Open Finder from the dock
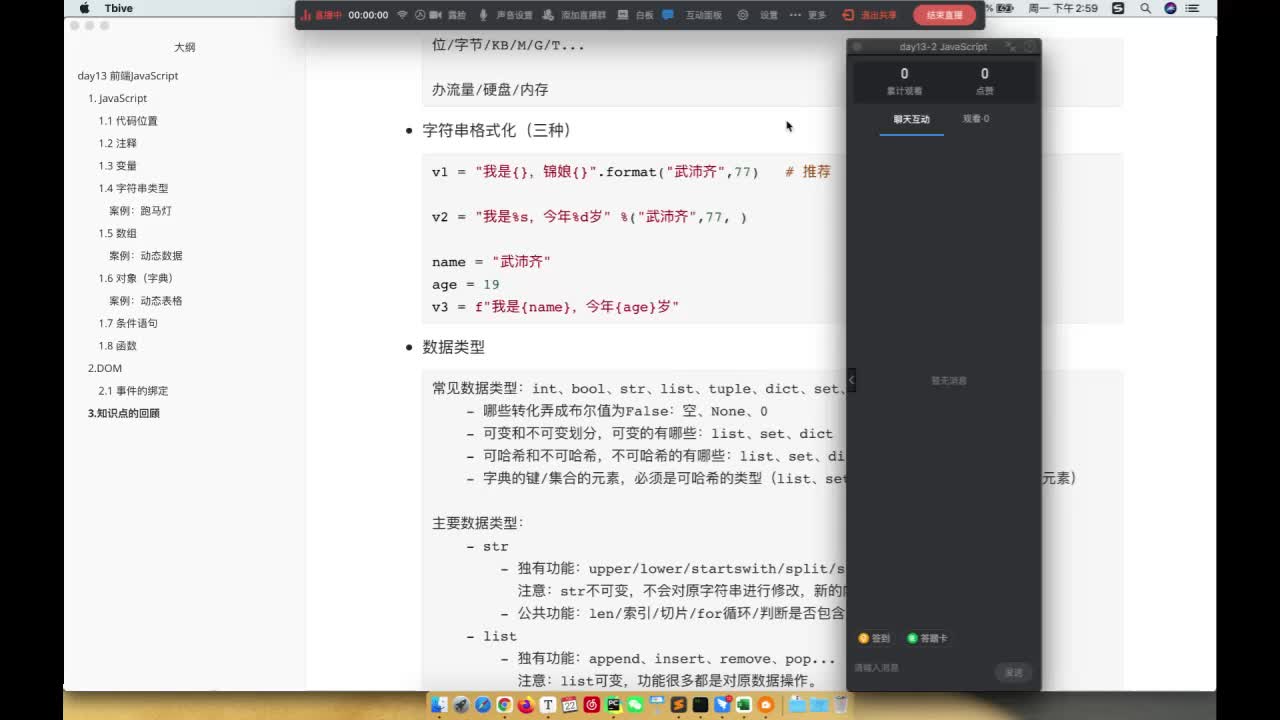Image resolution: width=1280 pixels, height=720 pixels. click(439, 704)
